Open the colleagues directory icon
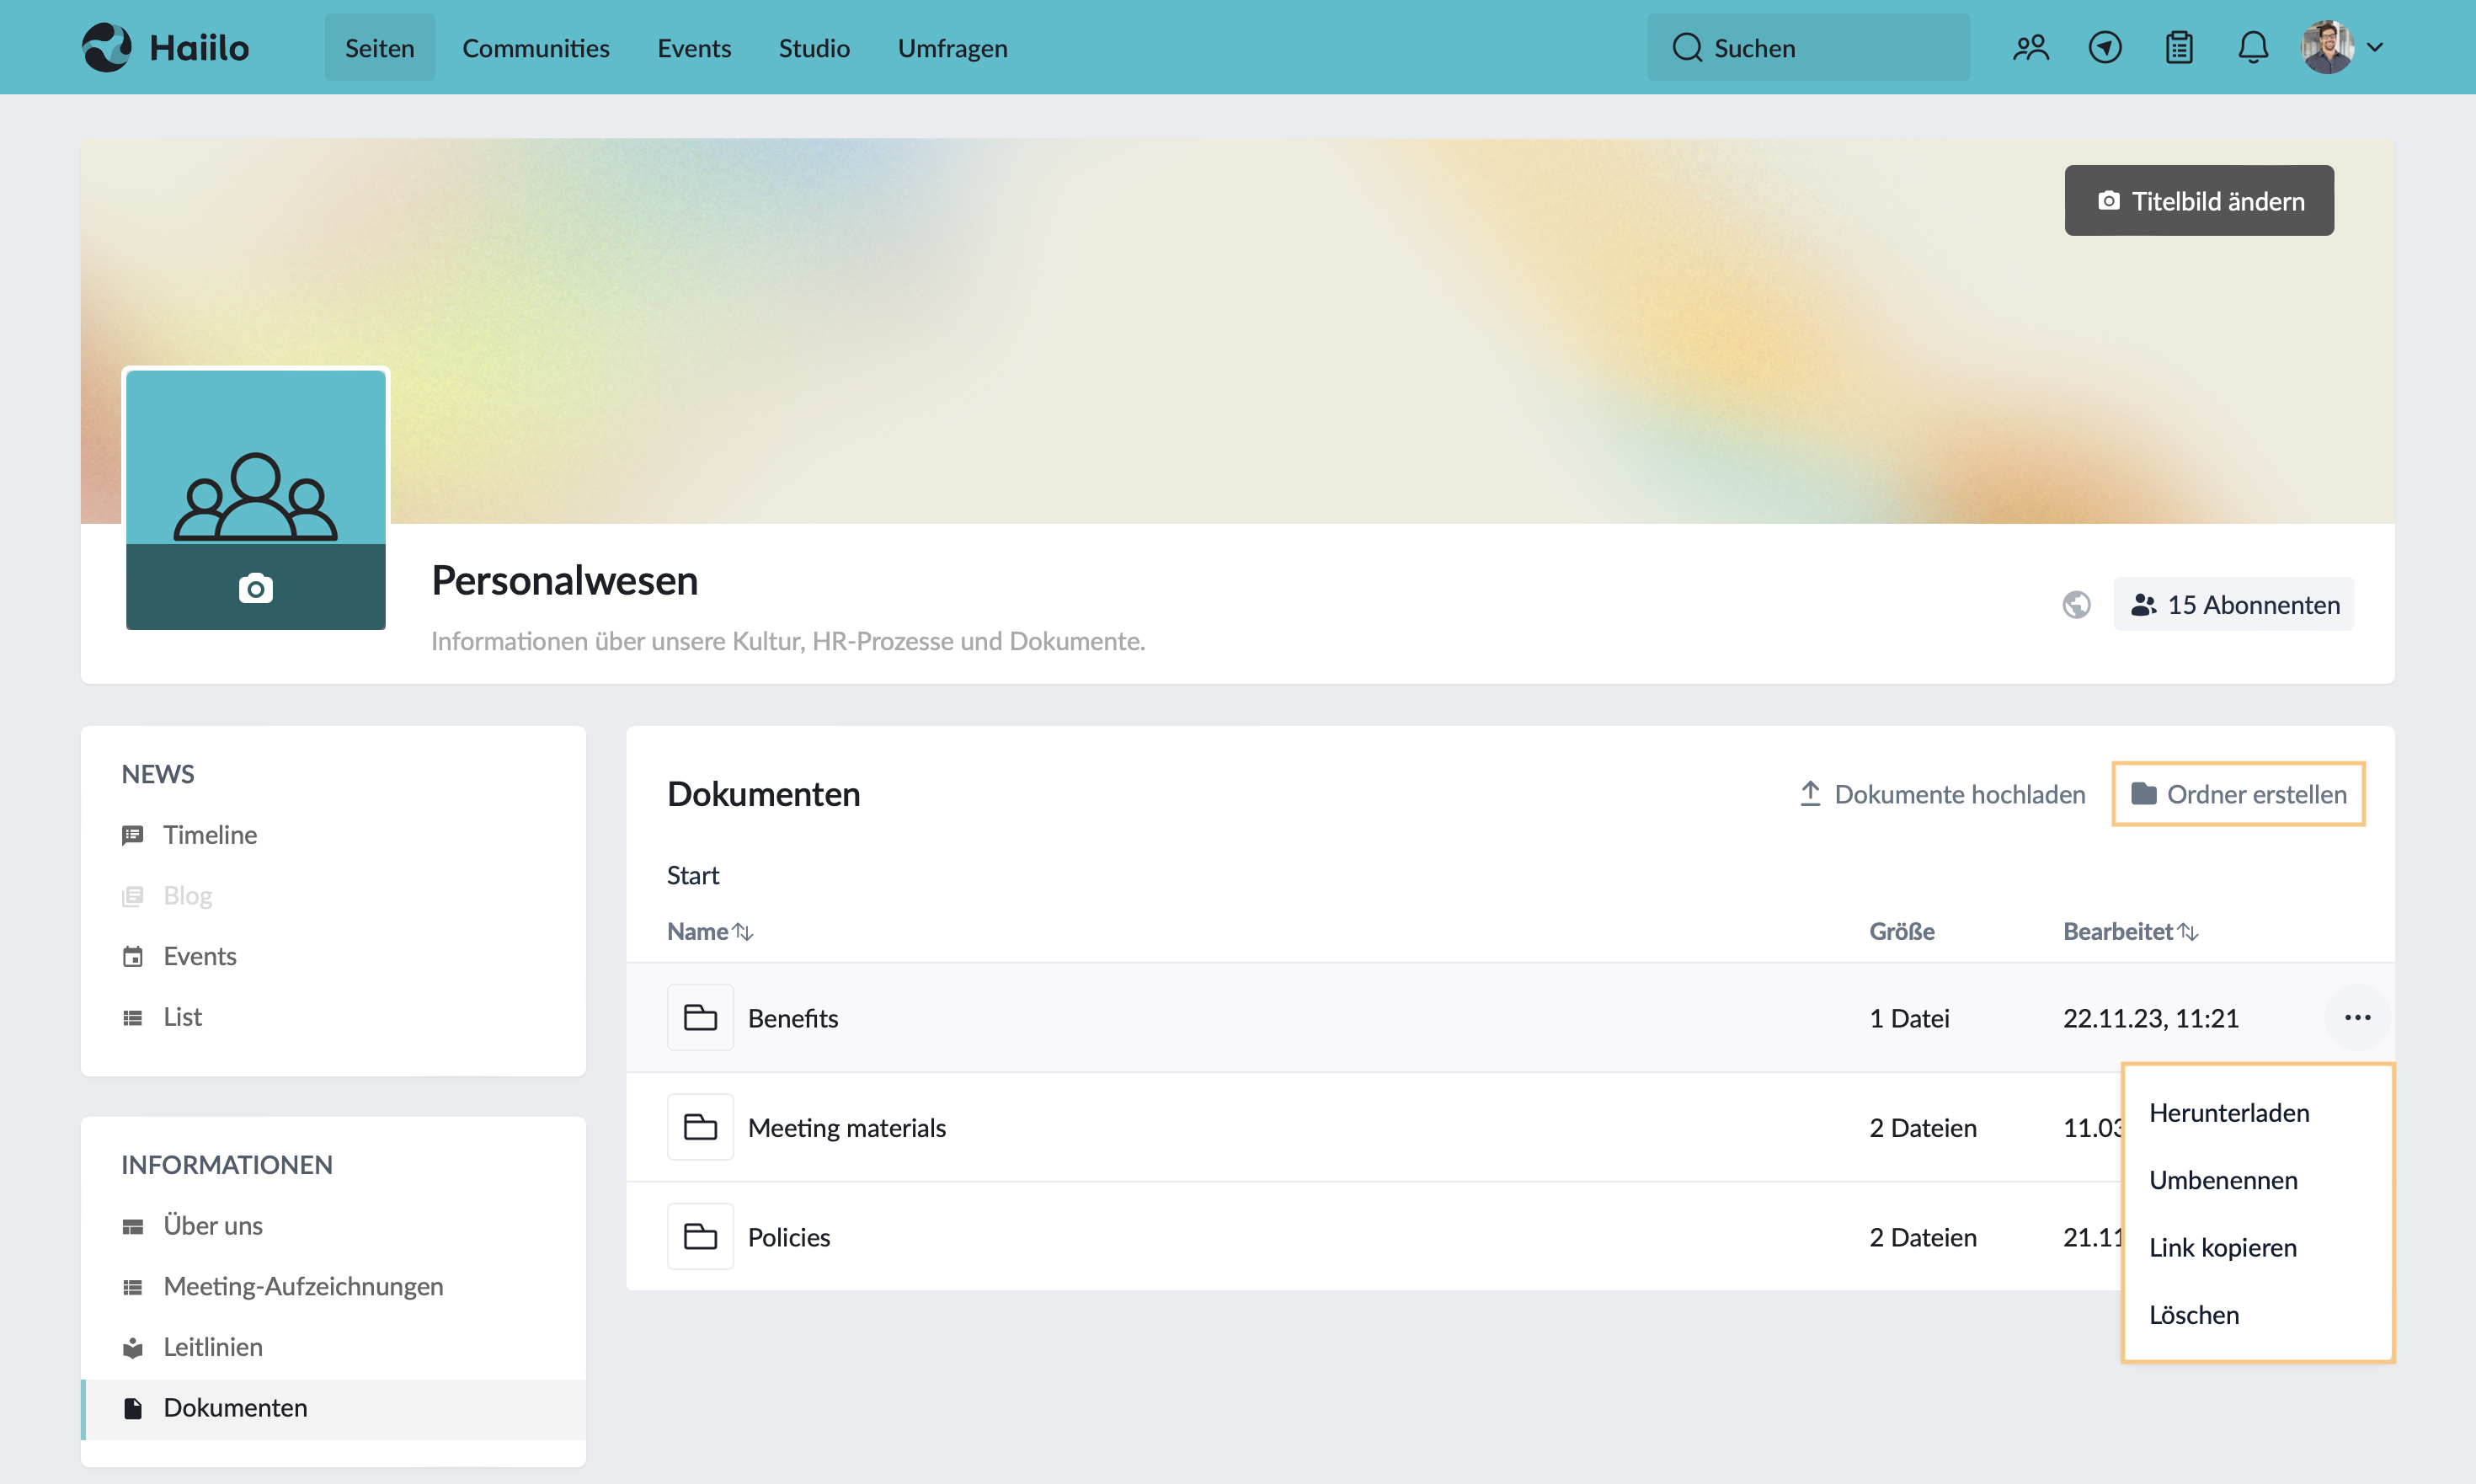This screenshot has width=2476, height=1484. 2030,47
